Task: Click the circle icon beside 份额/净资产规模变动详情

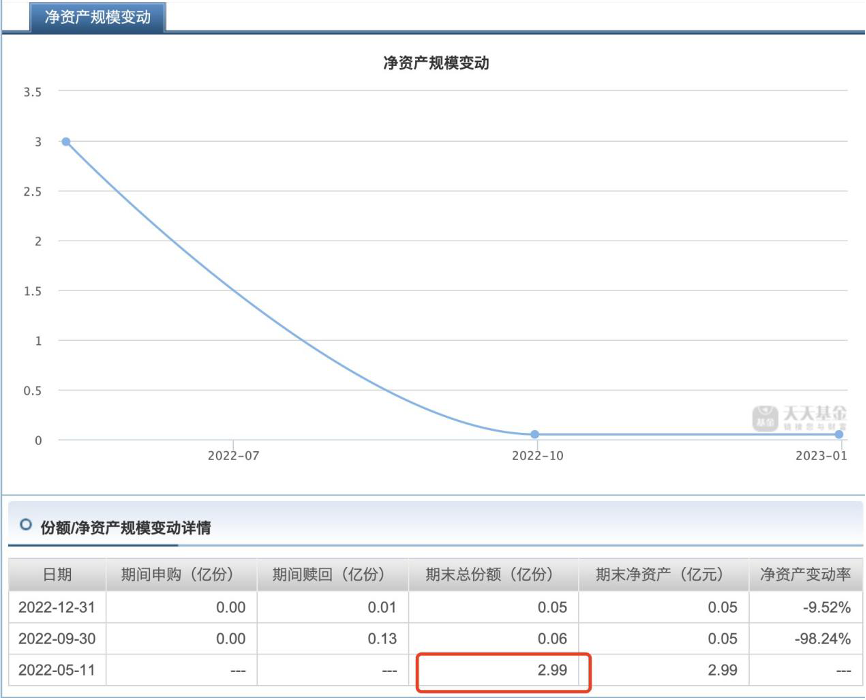Action: click(x=25, y=525)
